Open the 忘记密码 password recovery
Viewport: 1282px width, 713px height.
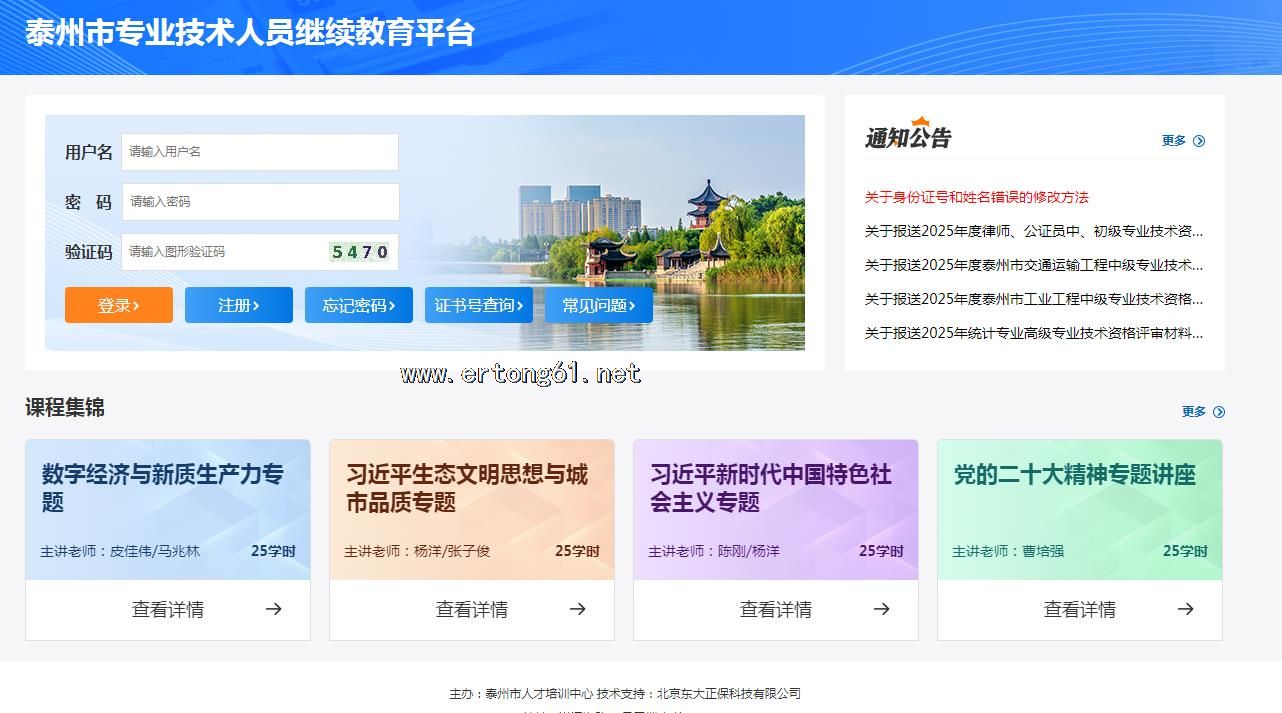click(359, 305)
